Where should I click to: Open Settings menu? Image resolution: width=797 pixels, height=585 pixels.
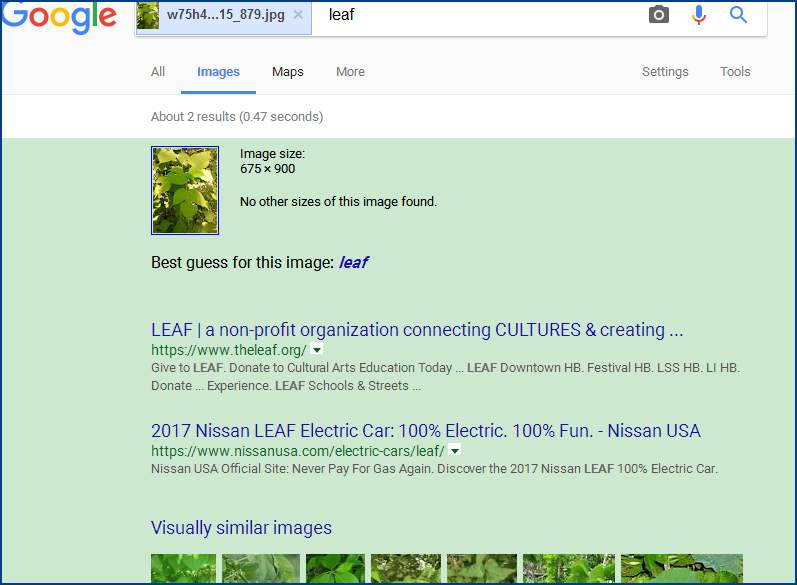coord(665,72)
